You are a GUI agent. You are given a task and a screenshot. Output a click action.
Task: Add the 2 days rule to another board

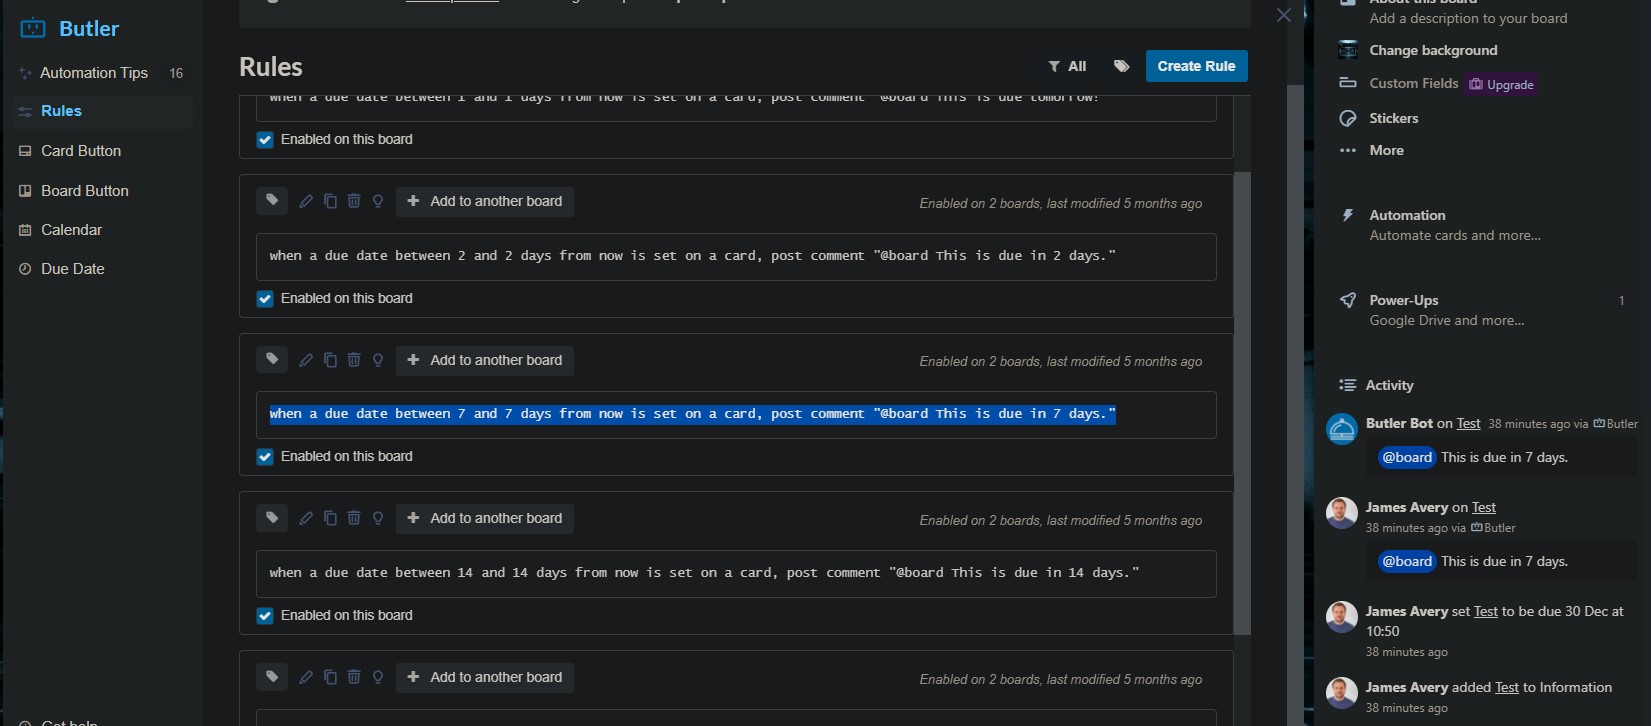pyautogui.click(x=485, y=201)
